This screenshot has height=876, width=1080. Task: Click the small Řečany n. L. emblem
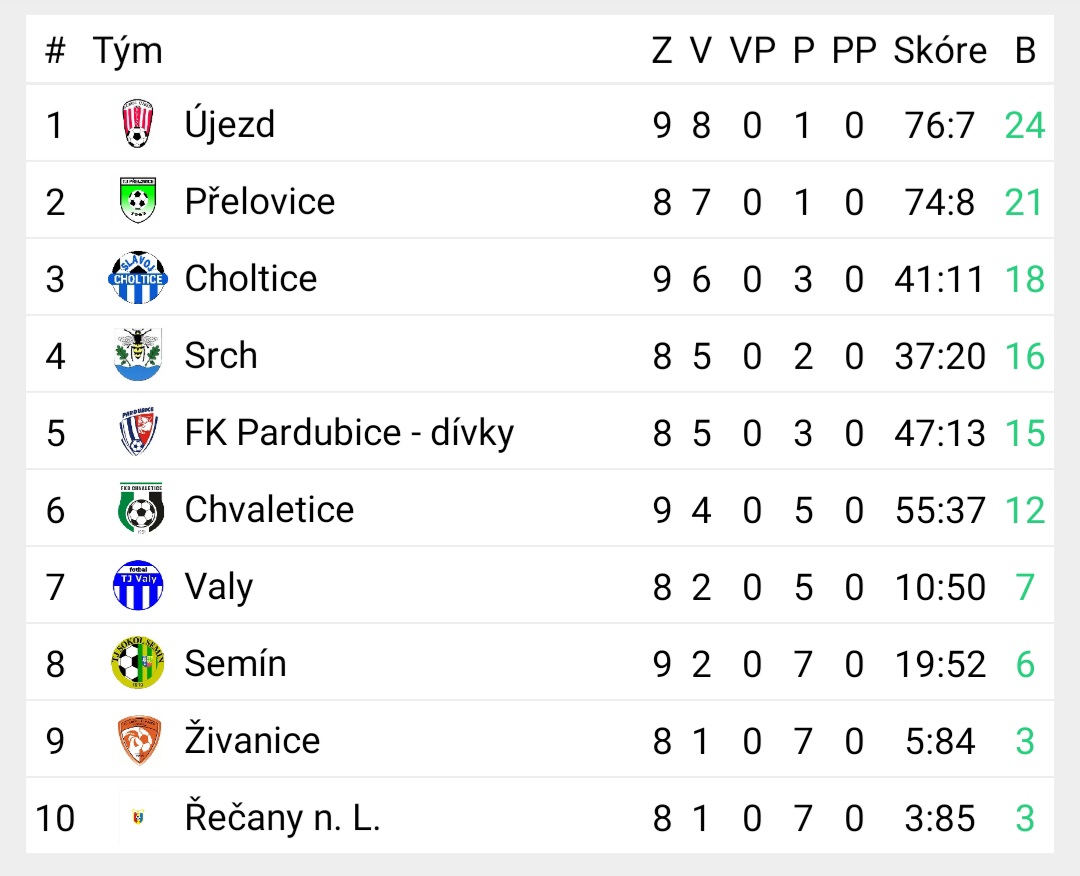[x=138, y=817]
